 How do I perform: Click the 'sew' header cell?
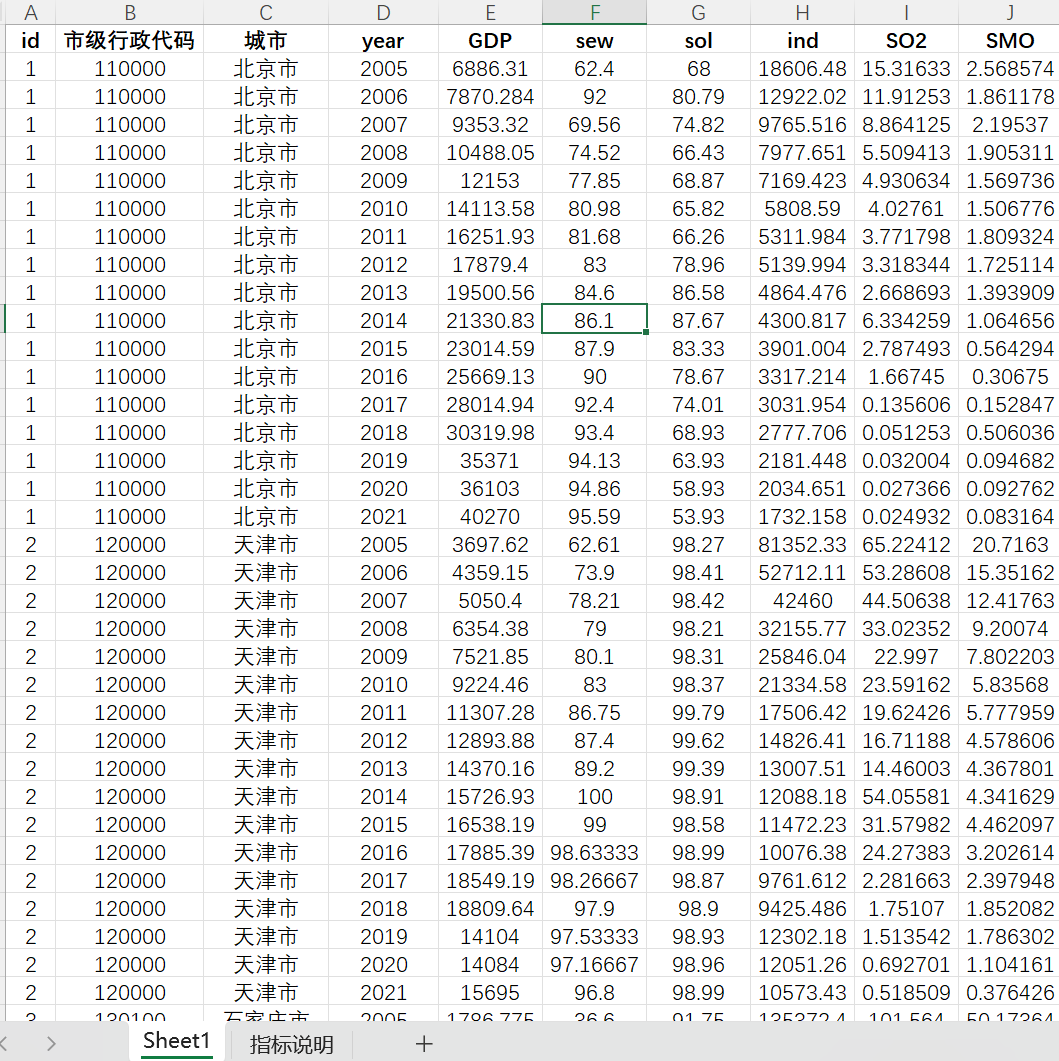pos(595,41)
